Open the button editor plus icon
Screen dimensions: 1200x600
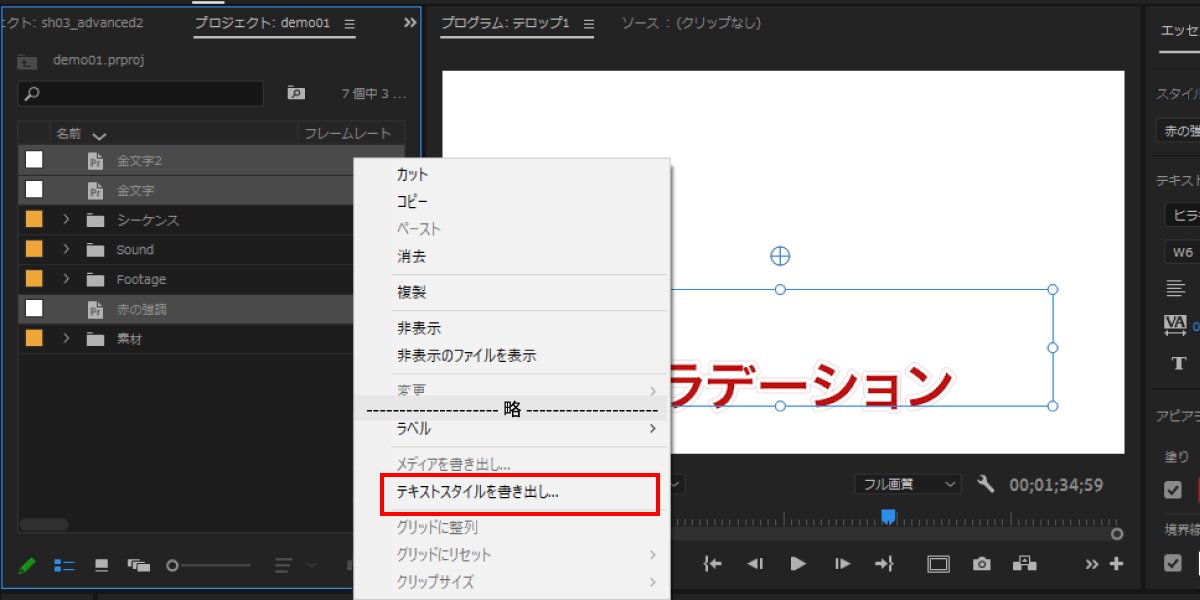(1116, 564)
